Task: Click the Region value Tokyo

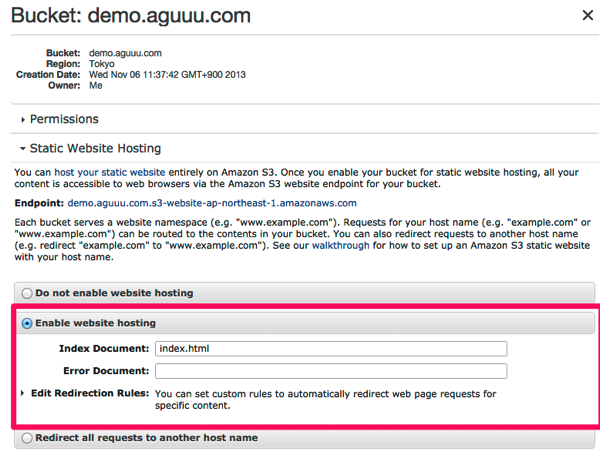Action: point(102,64)
